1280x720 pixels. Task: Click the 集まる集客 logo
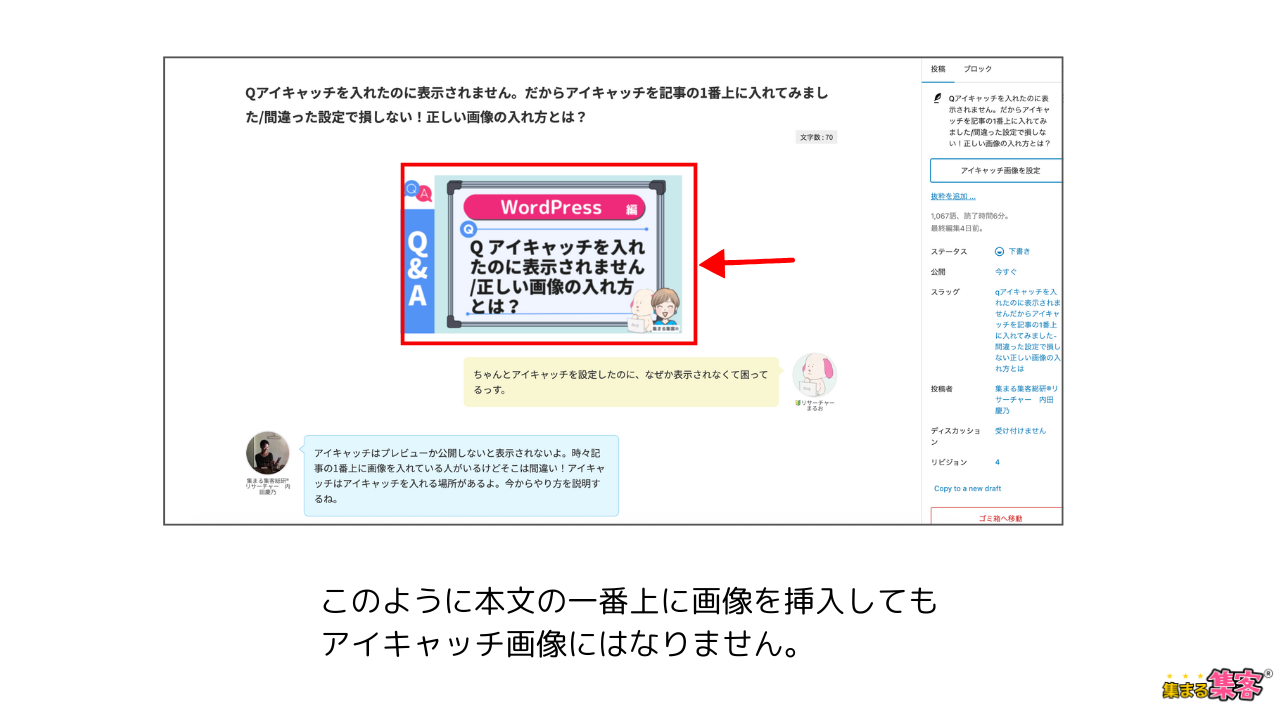click(1217, 685)
